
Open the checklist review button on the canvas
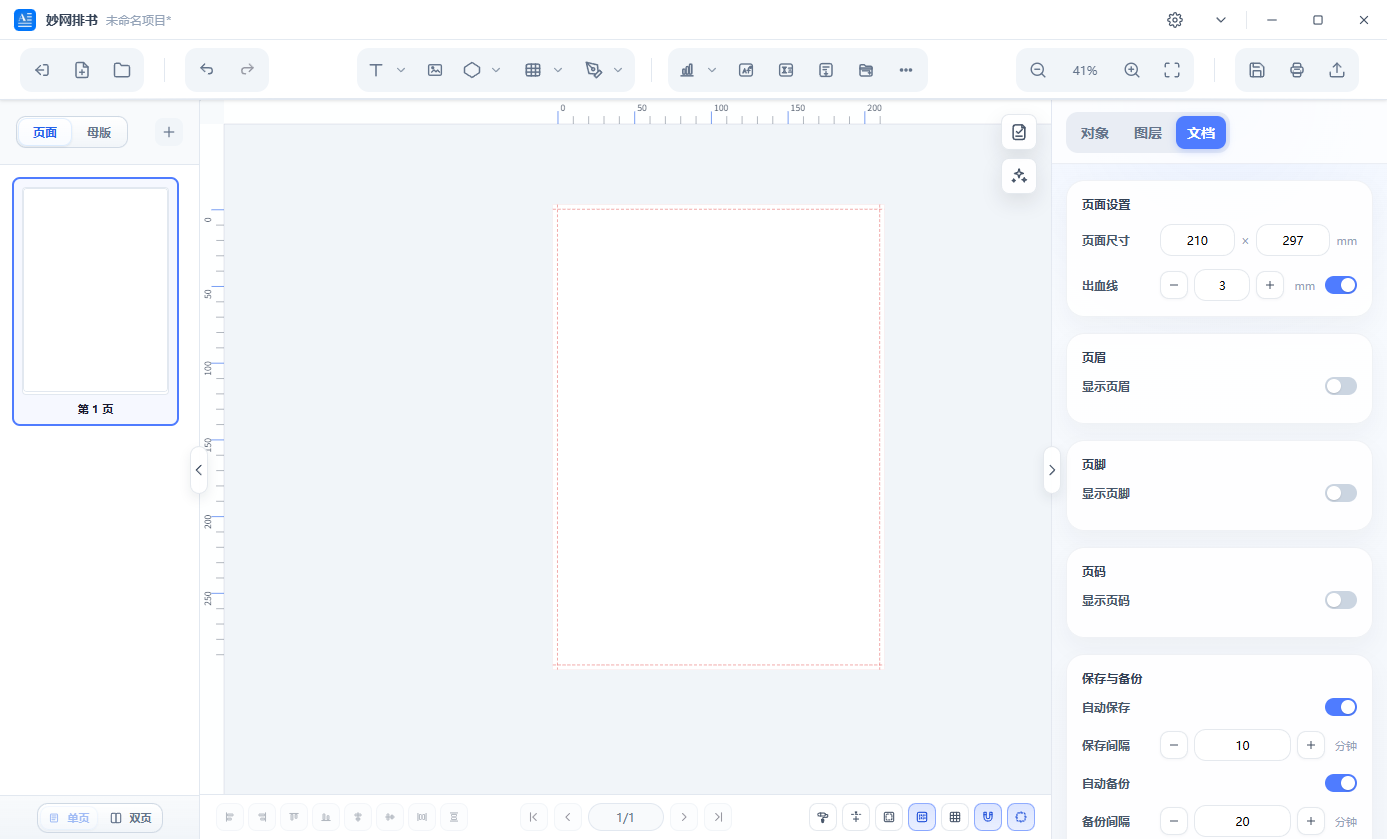1019,132
